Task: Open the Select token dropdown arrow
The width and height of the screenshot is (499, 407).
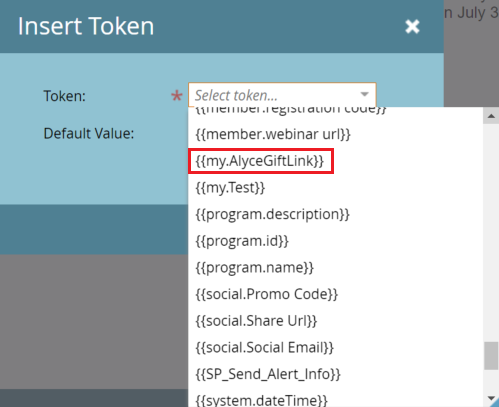Action: (x=365, y=95)
